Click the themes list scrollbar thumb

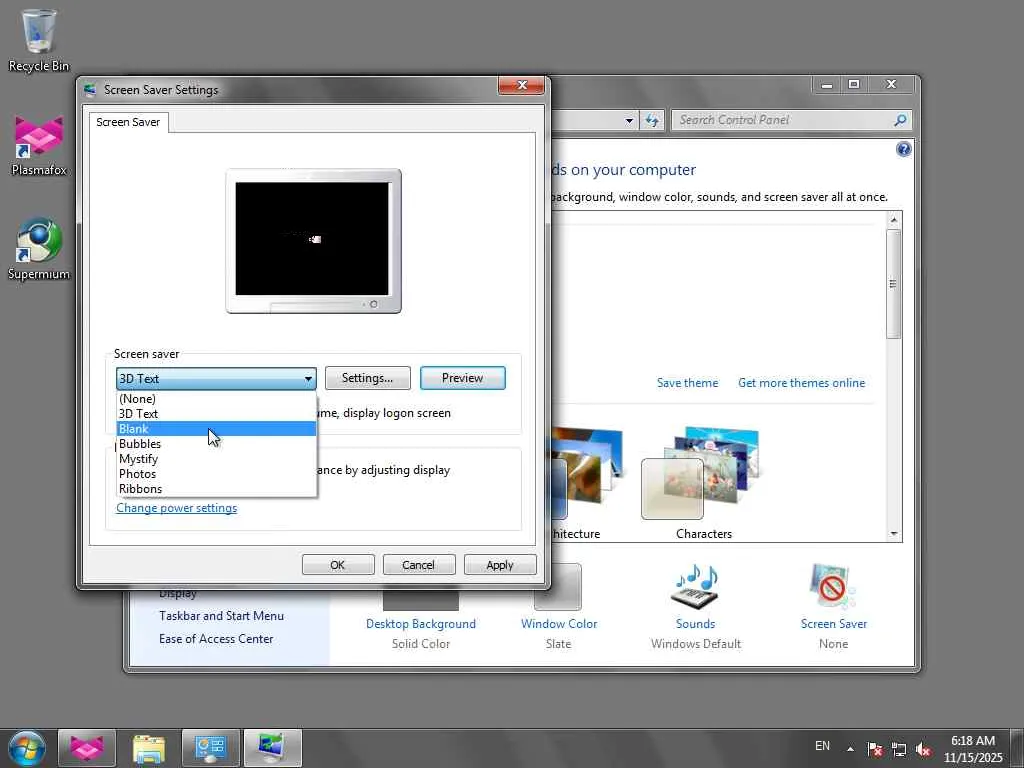pyautogui.click(x=894, y=283)
